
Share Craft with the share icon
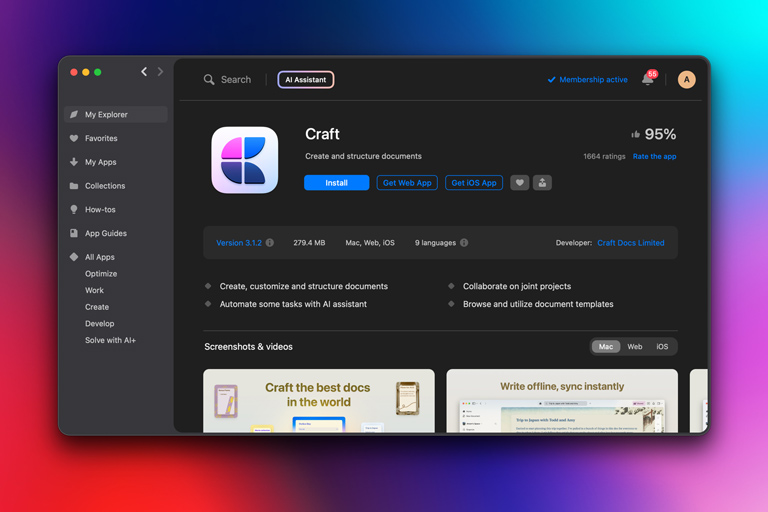[x=542, y=183]
